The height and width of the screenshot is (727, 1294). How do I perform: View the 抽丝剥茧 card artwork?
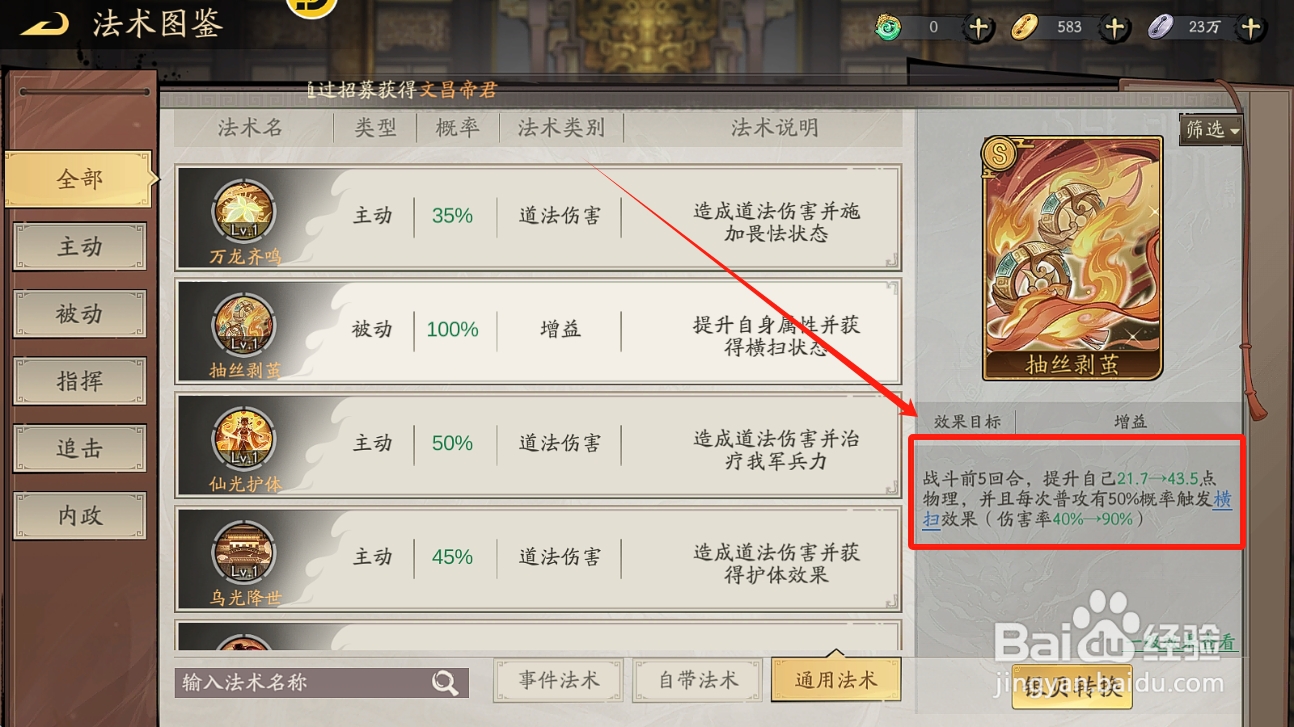(1072, 258)
